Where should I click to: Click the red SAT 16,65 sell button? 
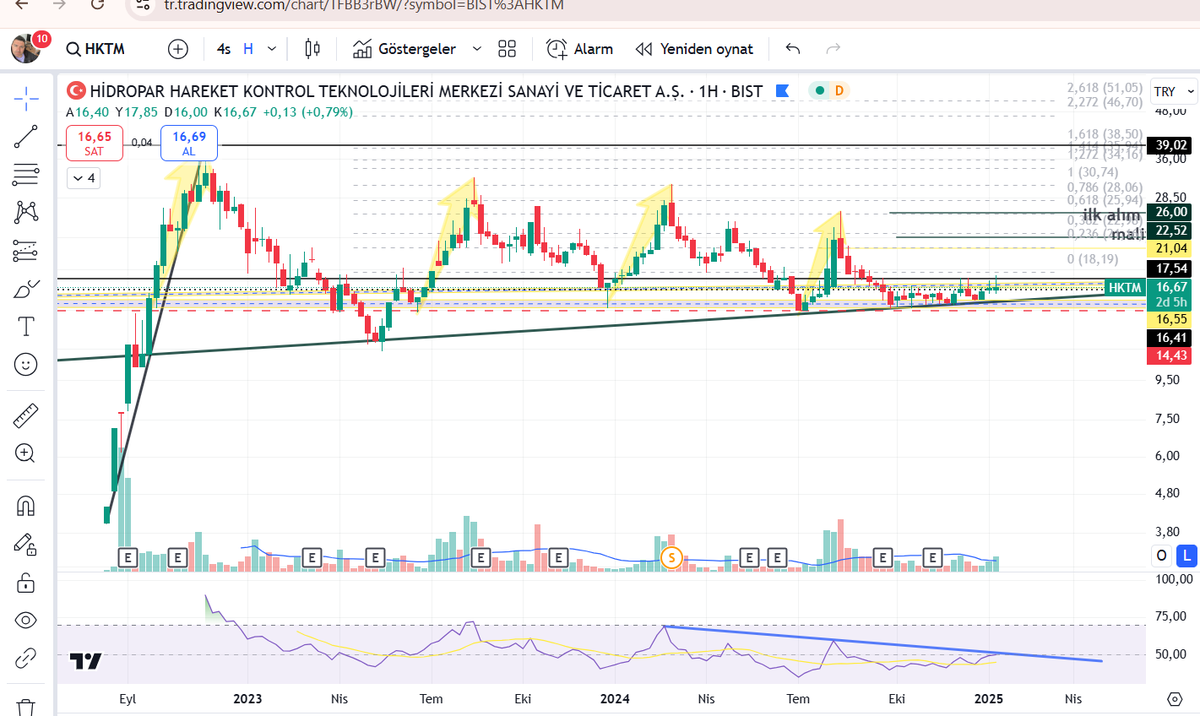[95, 142]
